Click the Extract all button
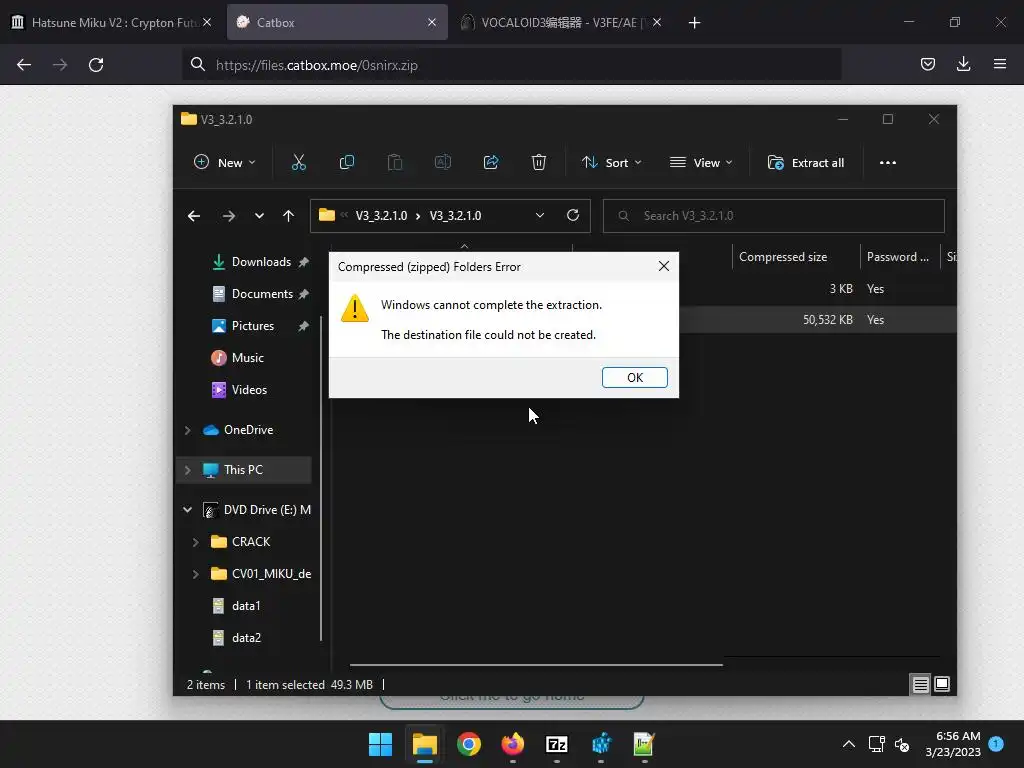This screenshot has height=768, width=1024. 806,163
